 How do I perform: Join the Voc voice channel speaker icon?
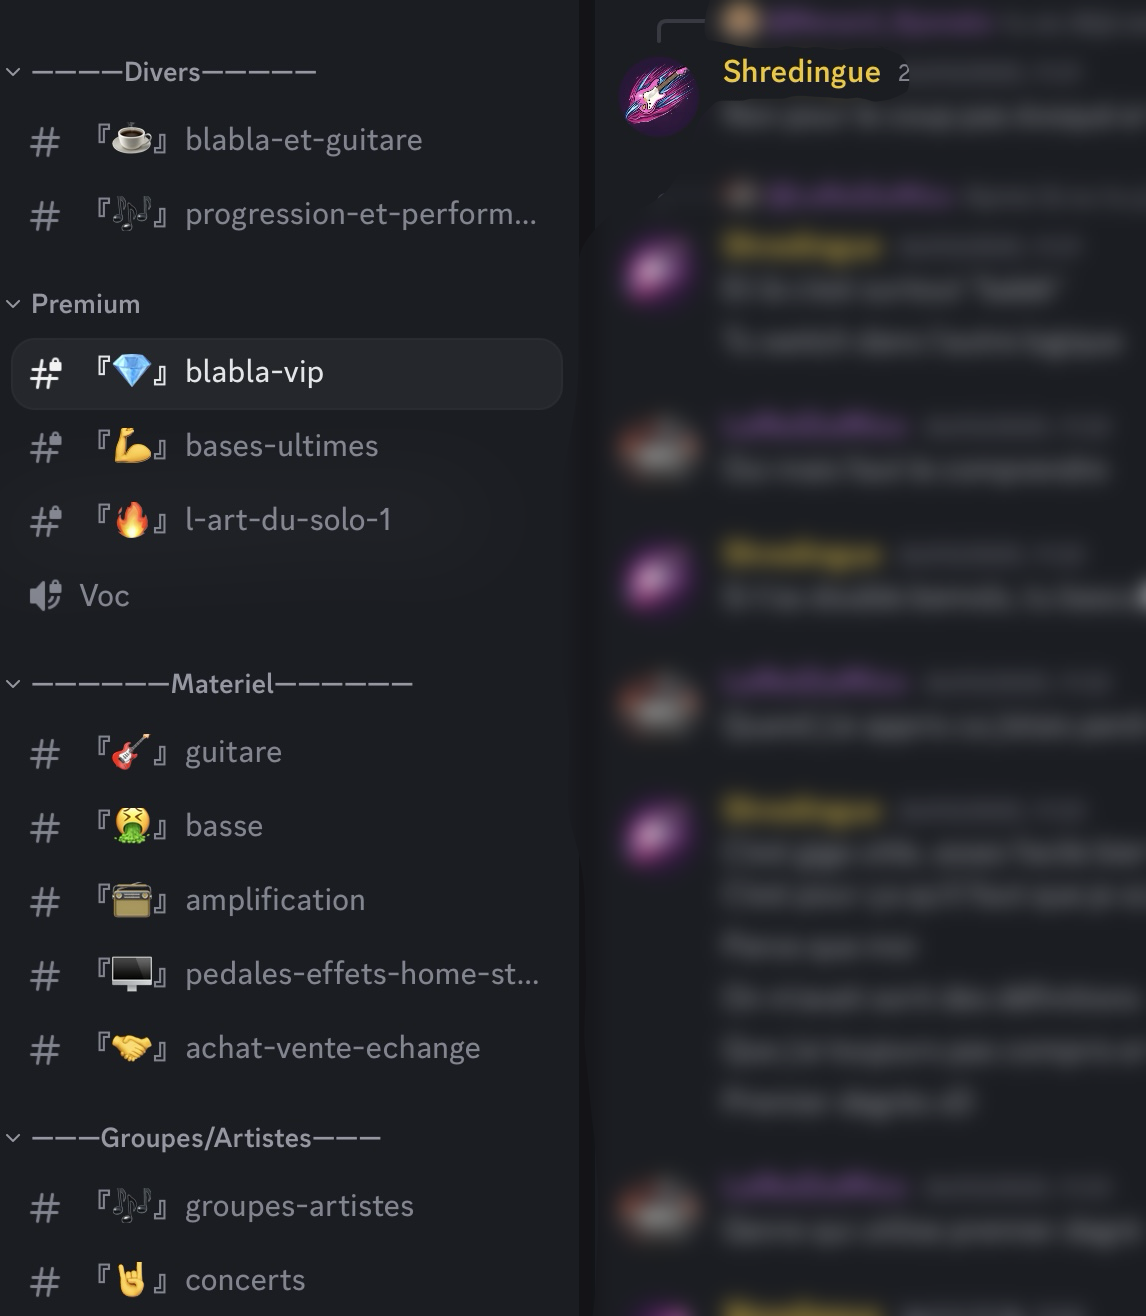click(x=46, y=596)
